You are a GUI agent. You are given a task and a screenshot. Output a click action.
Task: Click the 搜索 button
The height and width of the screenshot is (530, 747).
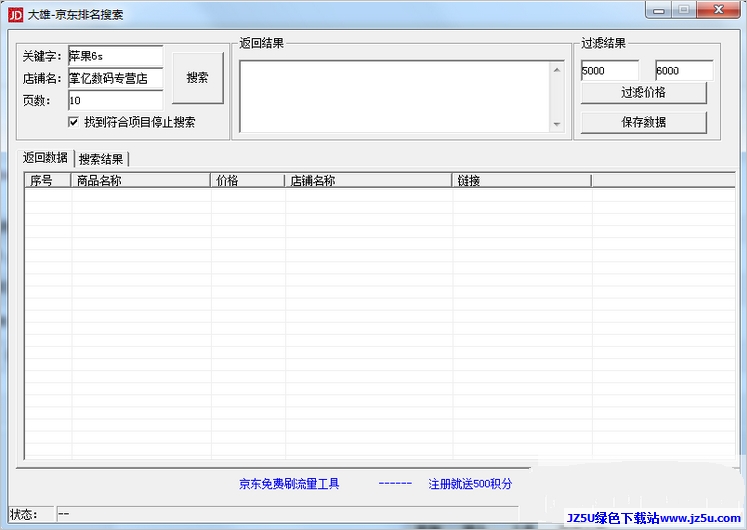click(x=198, y=78)
